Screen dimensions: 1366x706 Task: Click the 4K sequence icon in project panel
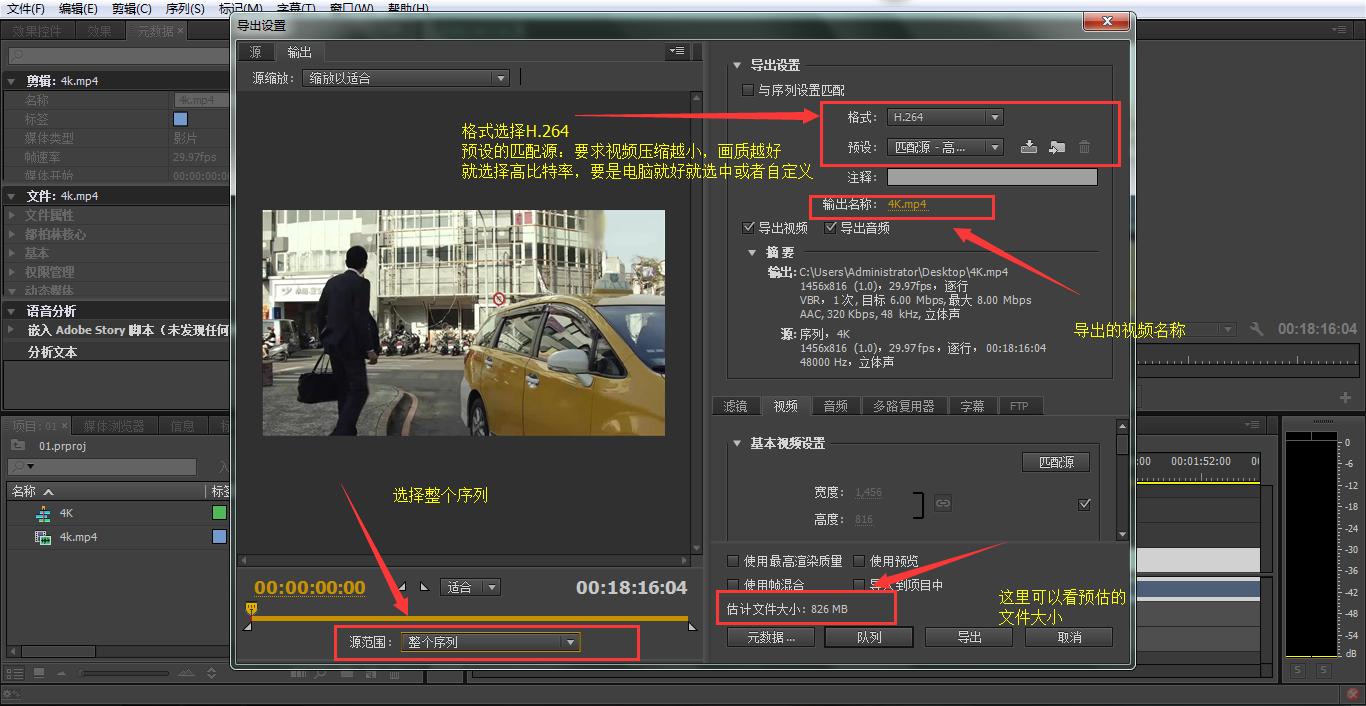coord(42,514)
